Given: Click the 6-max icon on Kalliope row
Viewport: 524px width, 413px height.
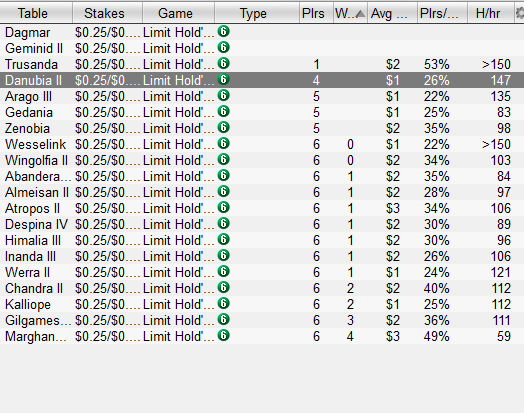Looking at the screenshot, I should (x=223, y=304).
